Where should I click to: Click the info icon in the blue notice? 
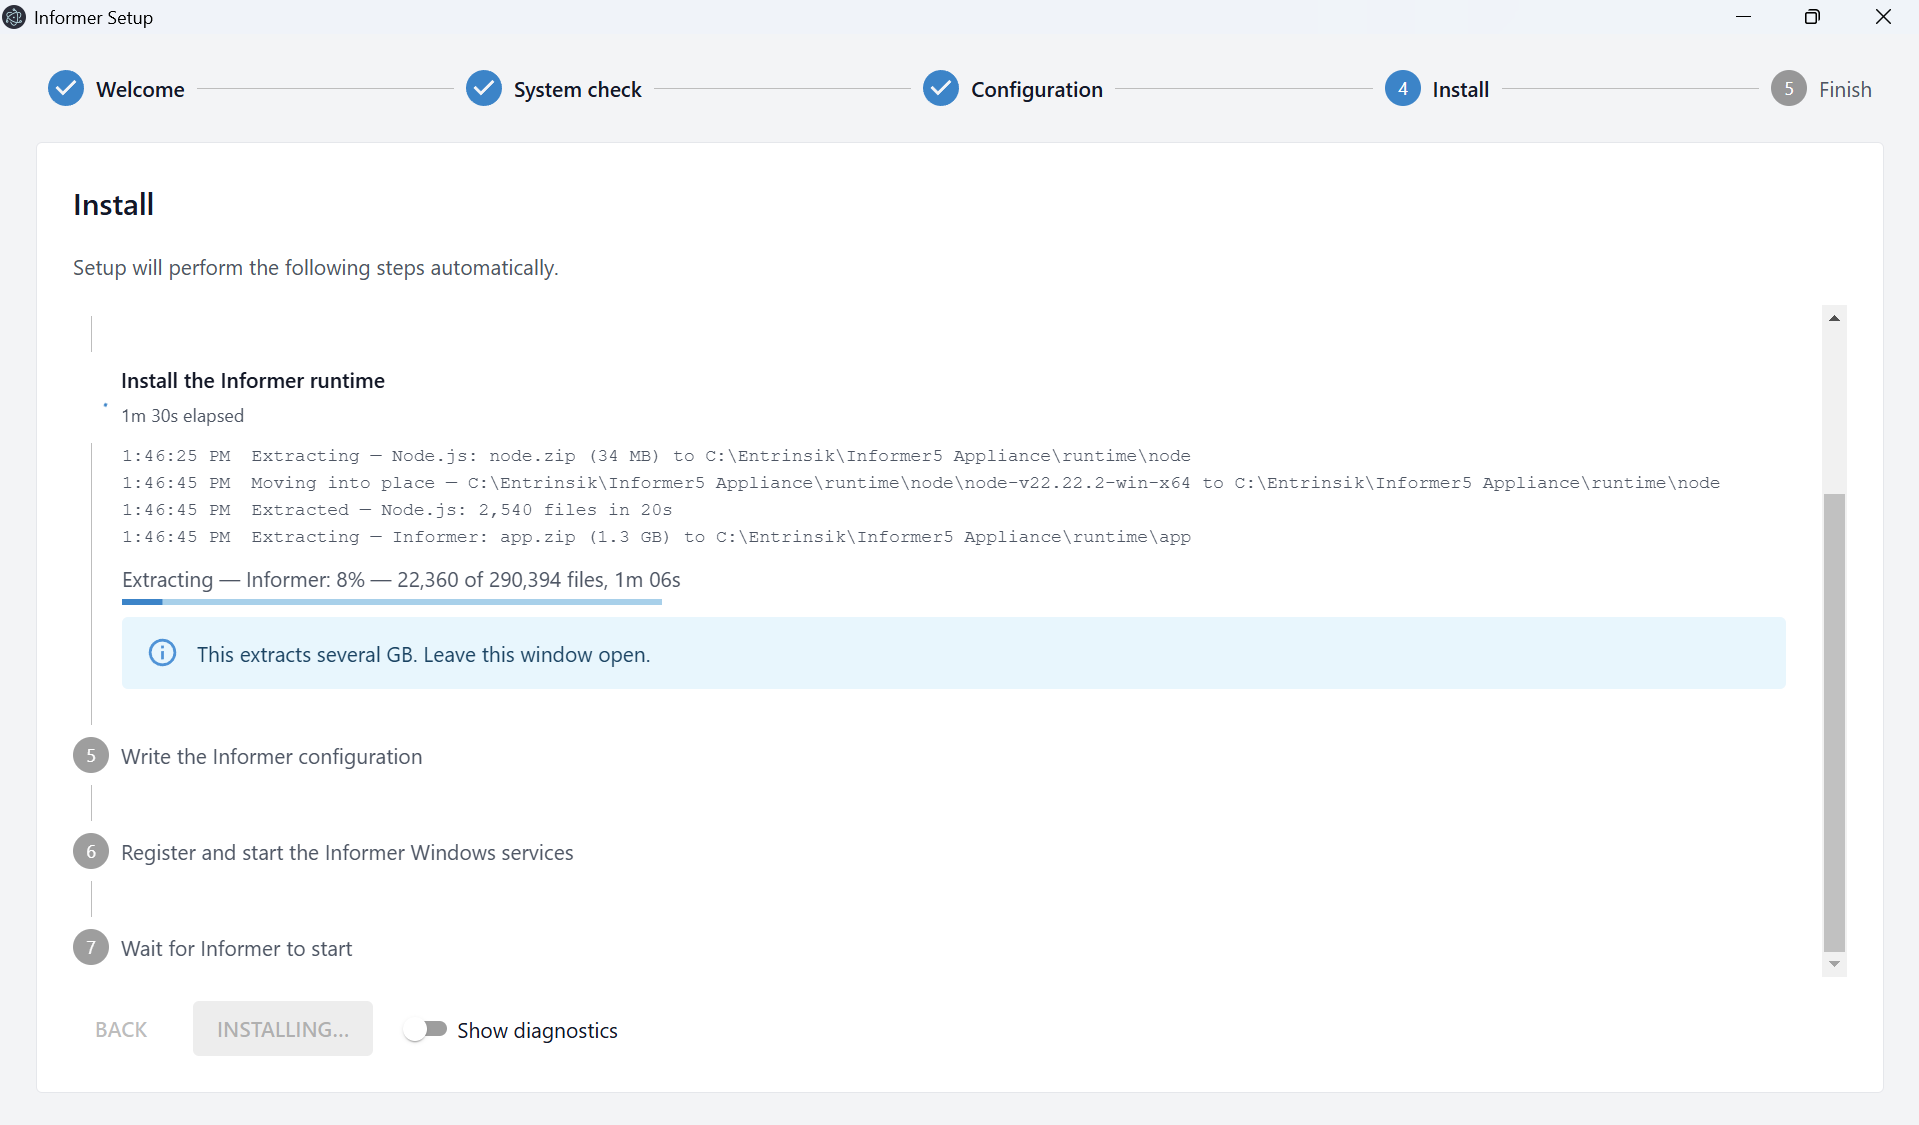point(162,653)
